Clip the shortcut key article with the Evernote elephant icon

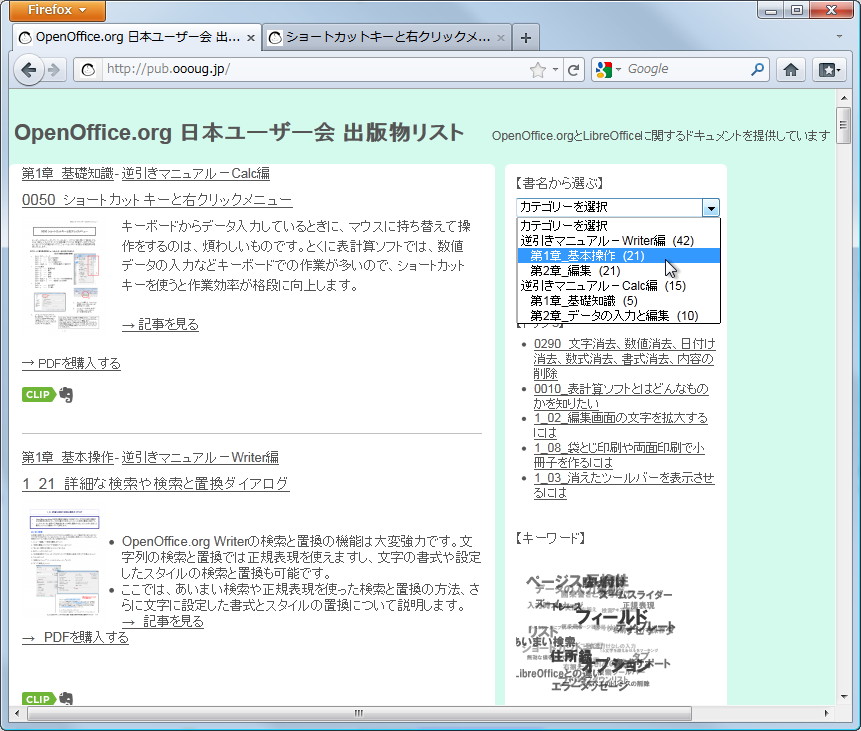point(64,394)
